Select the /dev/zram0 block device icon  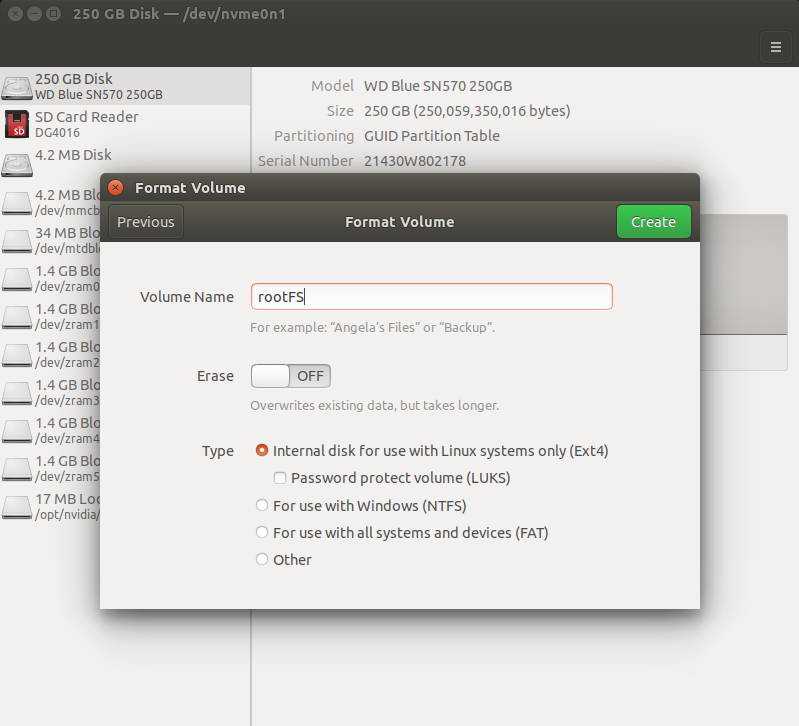17,279
